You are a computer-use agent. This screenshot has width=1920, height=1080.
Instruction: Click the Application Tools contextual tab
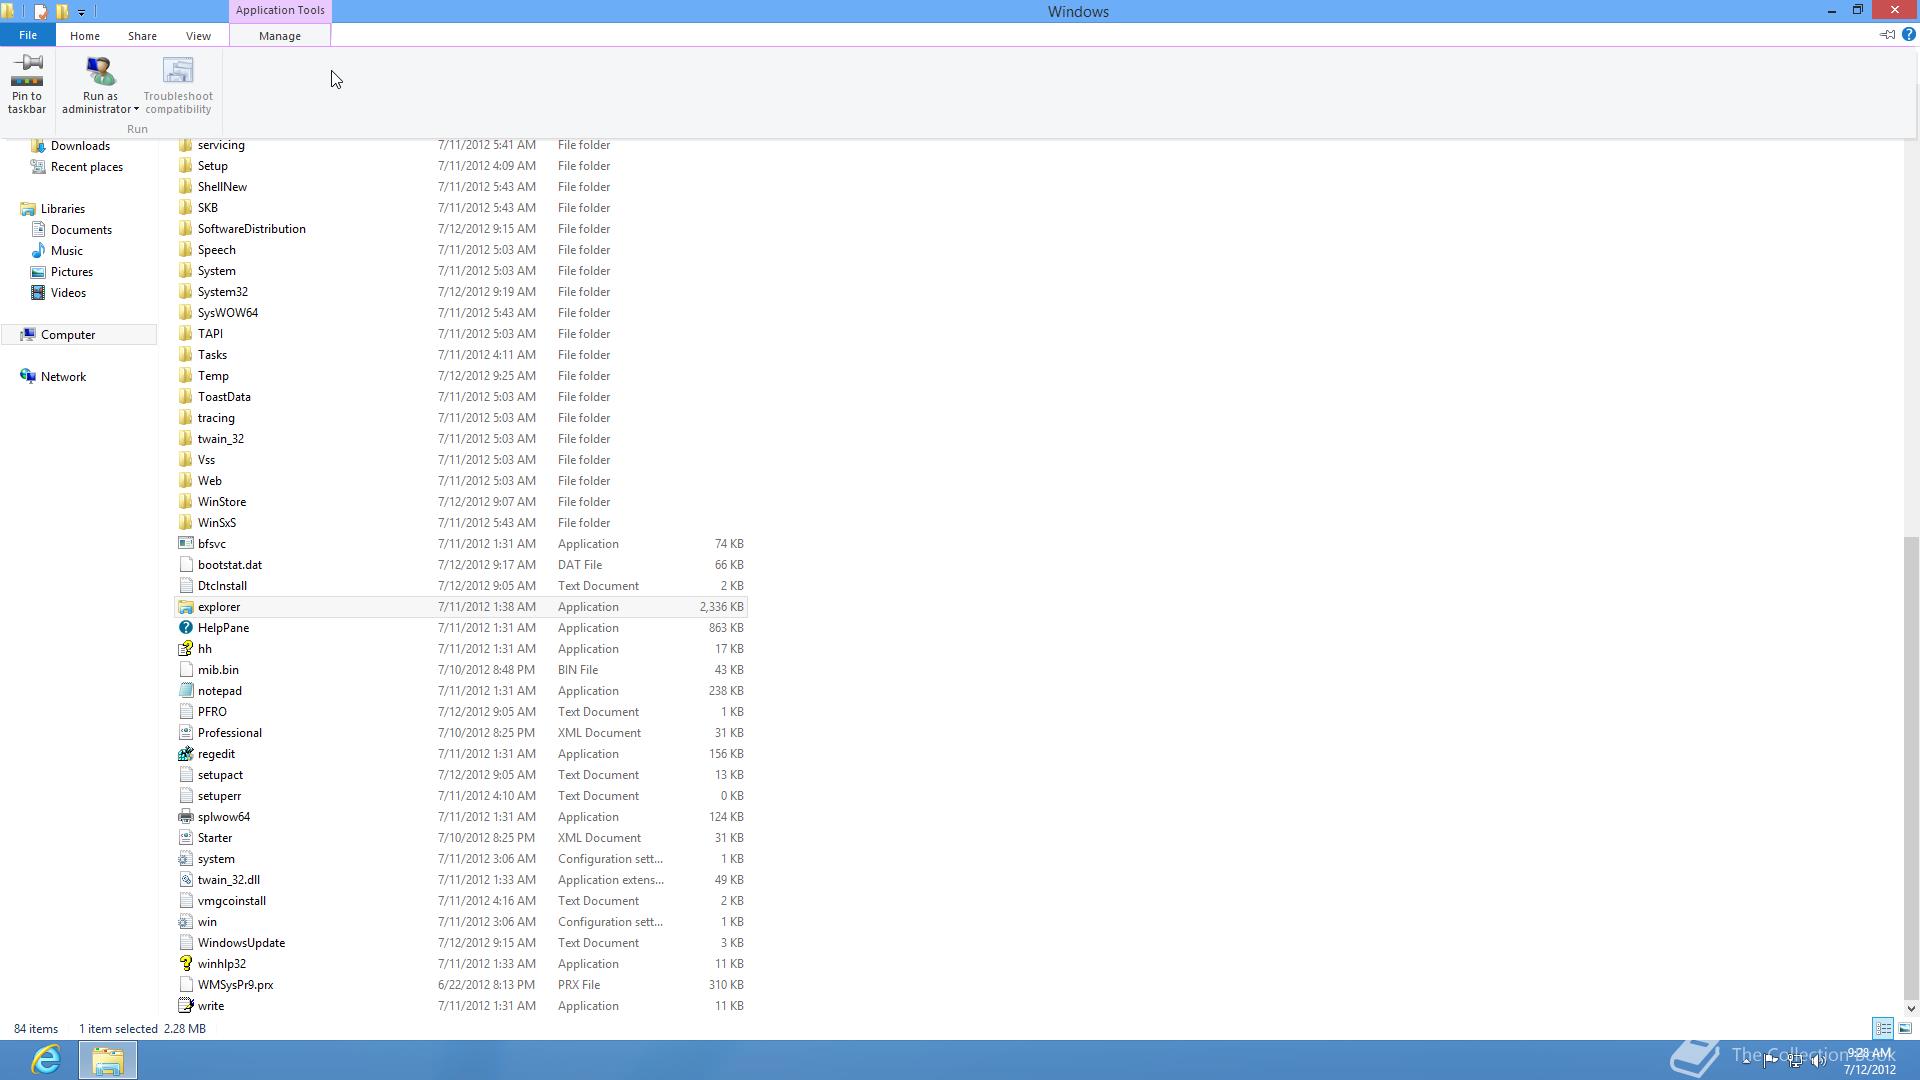pyautogui.click(x=280, y=10)
